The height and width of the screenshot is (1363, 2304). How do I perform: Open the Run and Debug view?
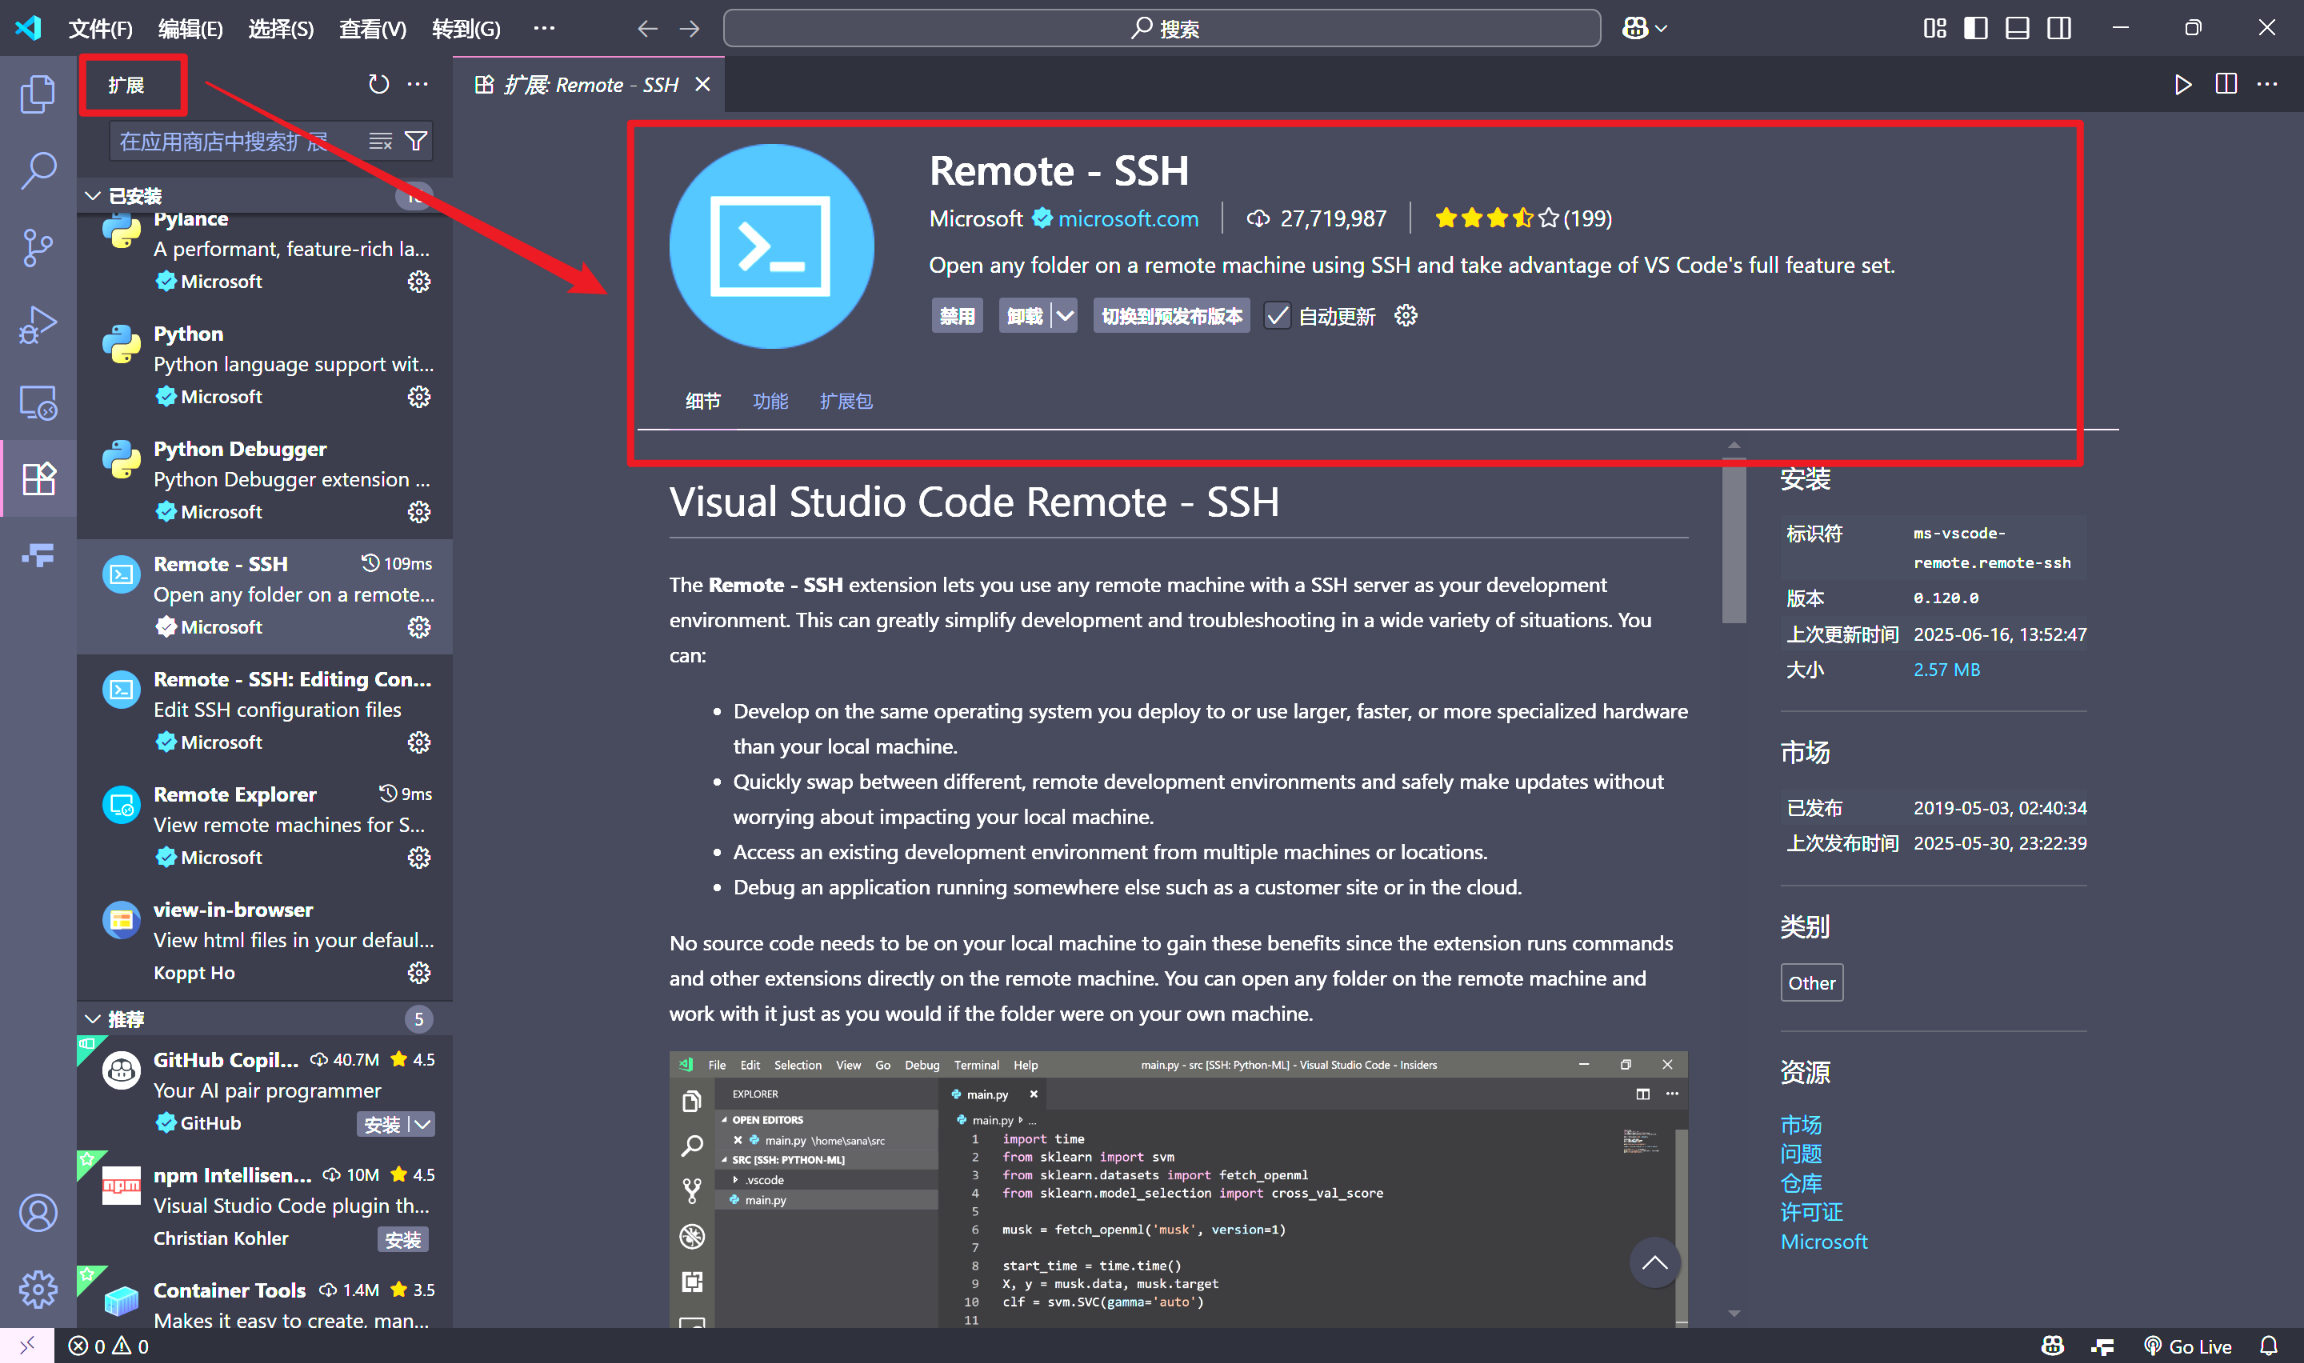pos(38,325)
